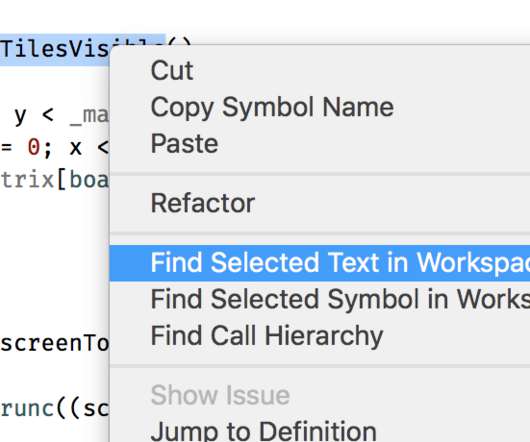This screenshot has height=442, width=530.
Task: Choose Jump to Definition entry
Action: pyautogui.click(x=320, y=432)
